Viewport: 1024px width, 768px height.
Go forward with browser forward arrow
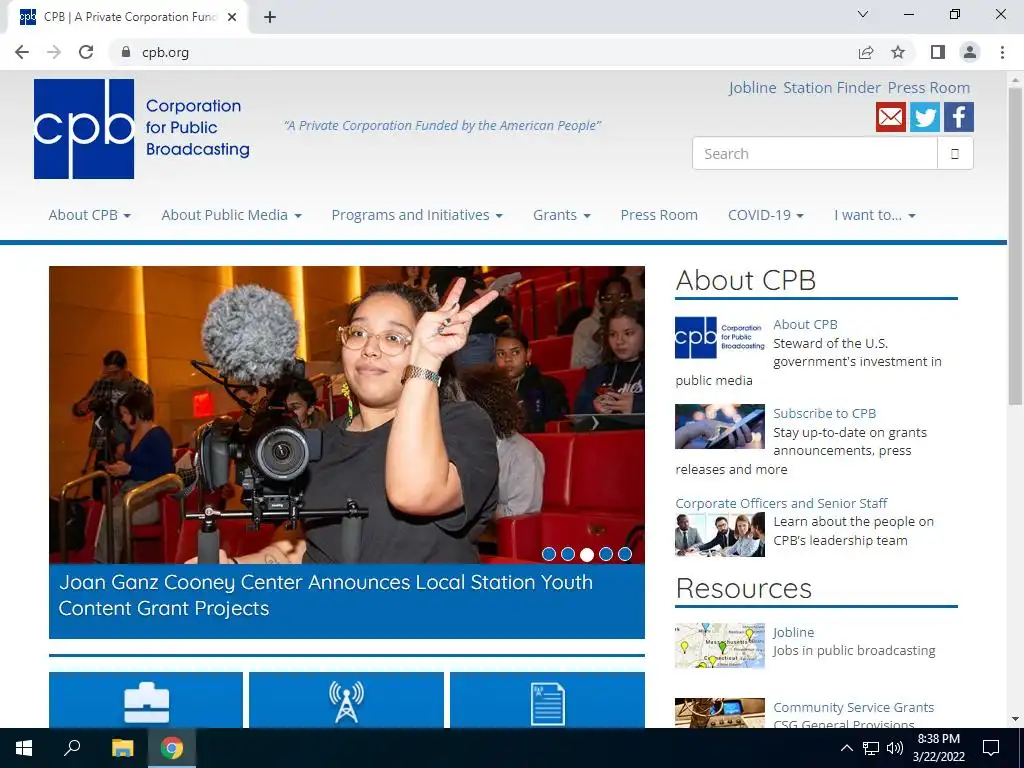click(54, 52)
